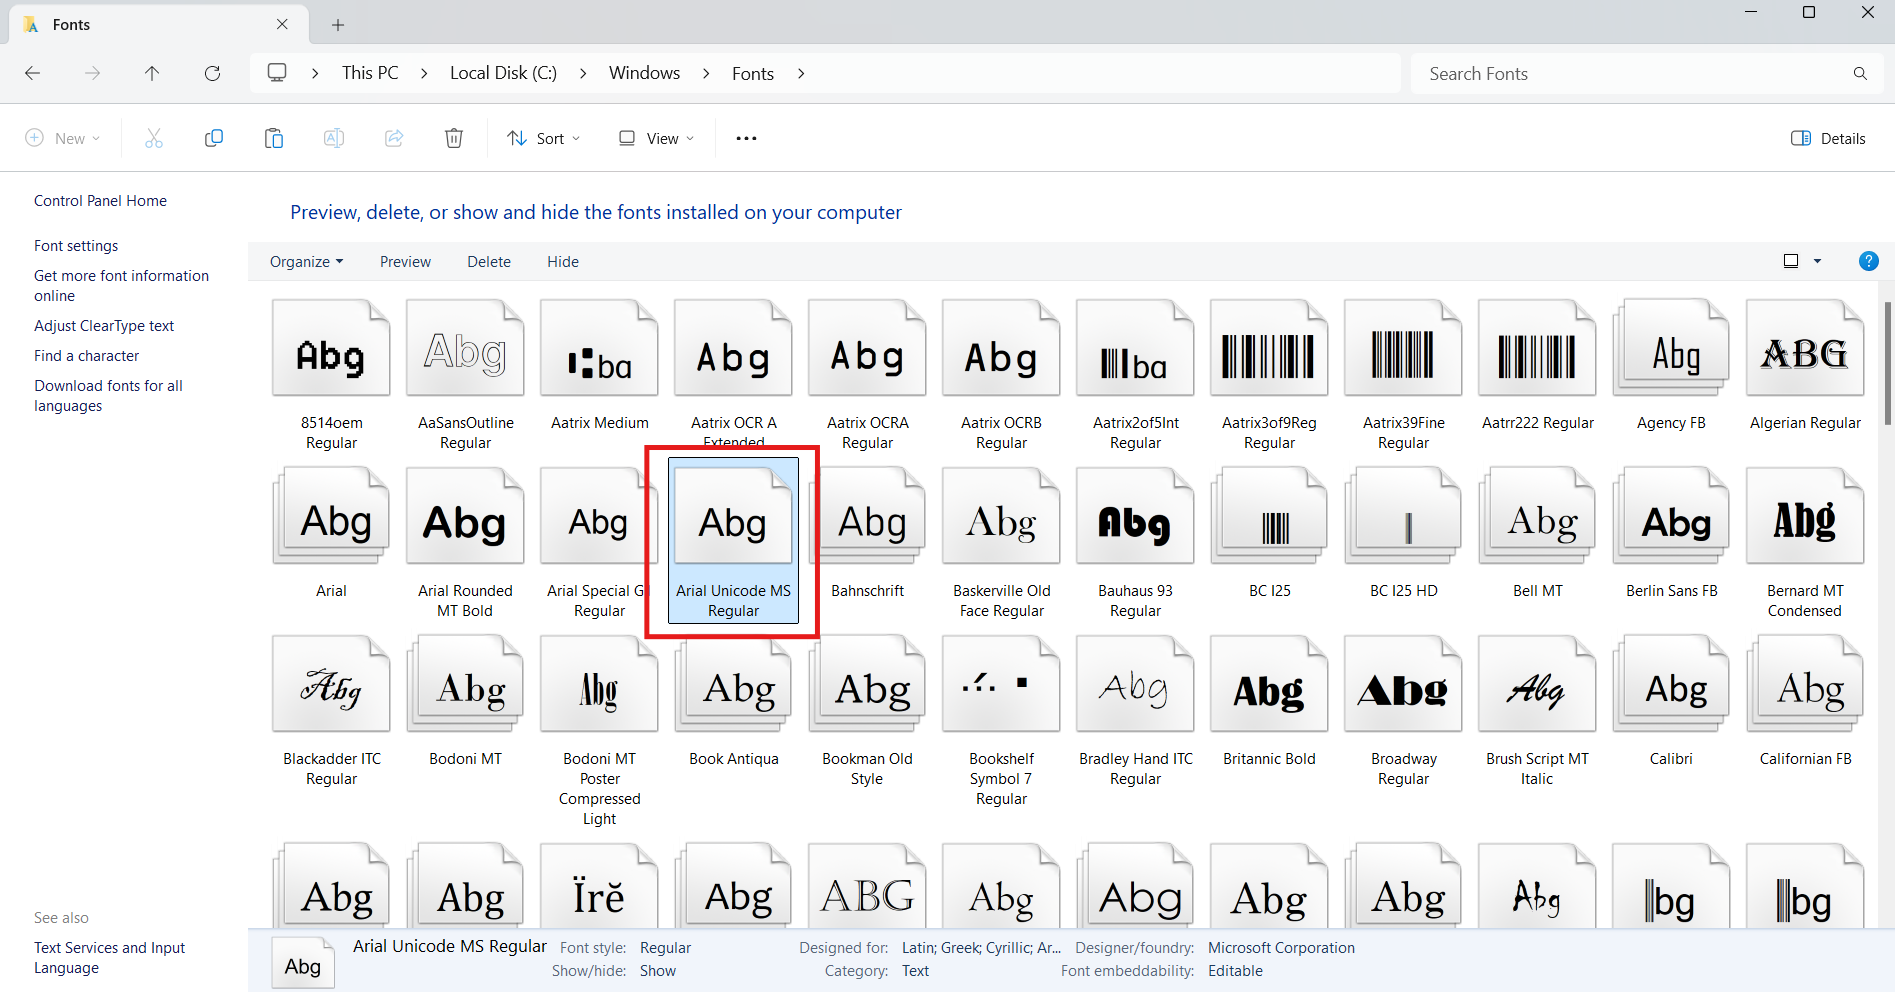Refresh the Fonts folder
The image size is (1895, 992).
click(x=212, y=73)
